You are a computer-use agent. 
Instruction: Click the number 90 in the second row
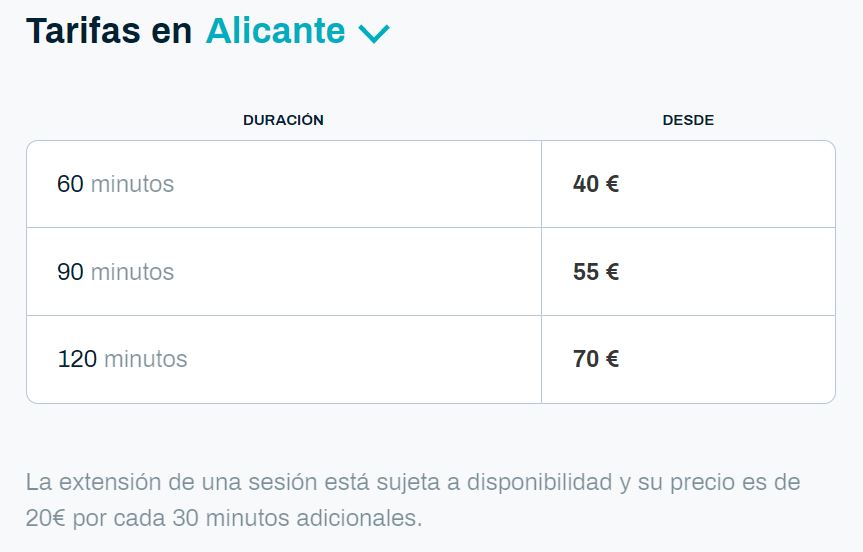[x=70, y=272]
